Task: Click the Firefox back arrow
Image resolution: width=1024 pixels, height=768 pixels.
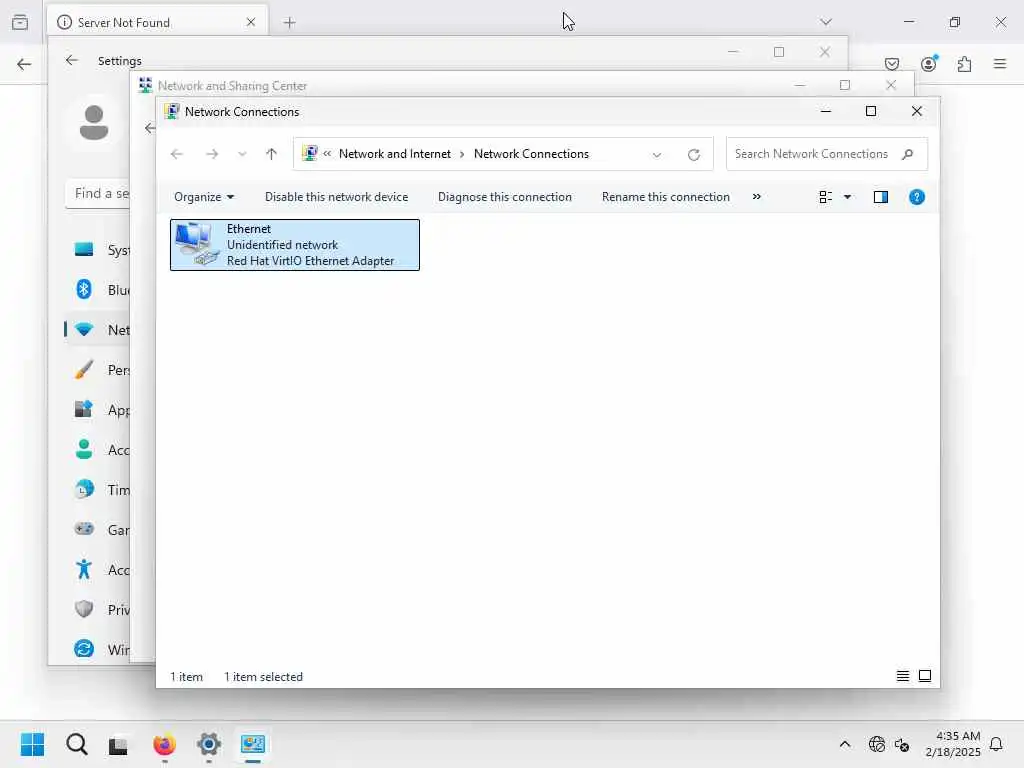Action: point(24,64)
